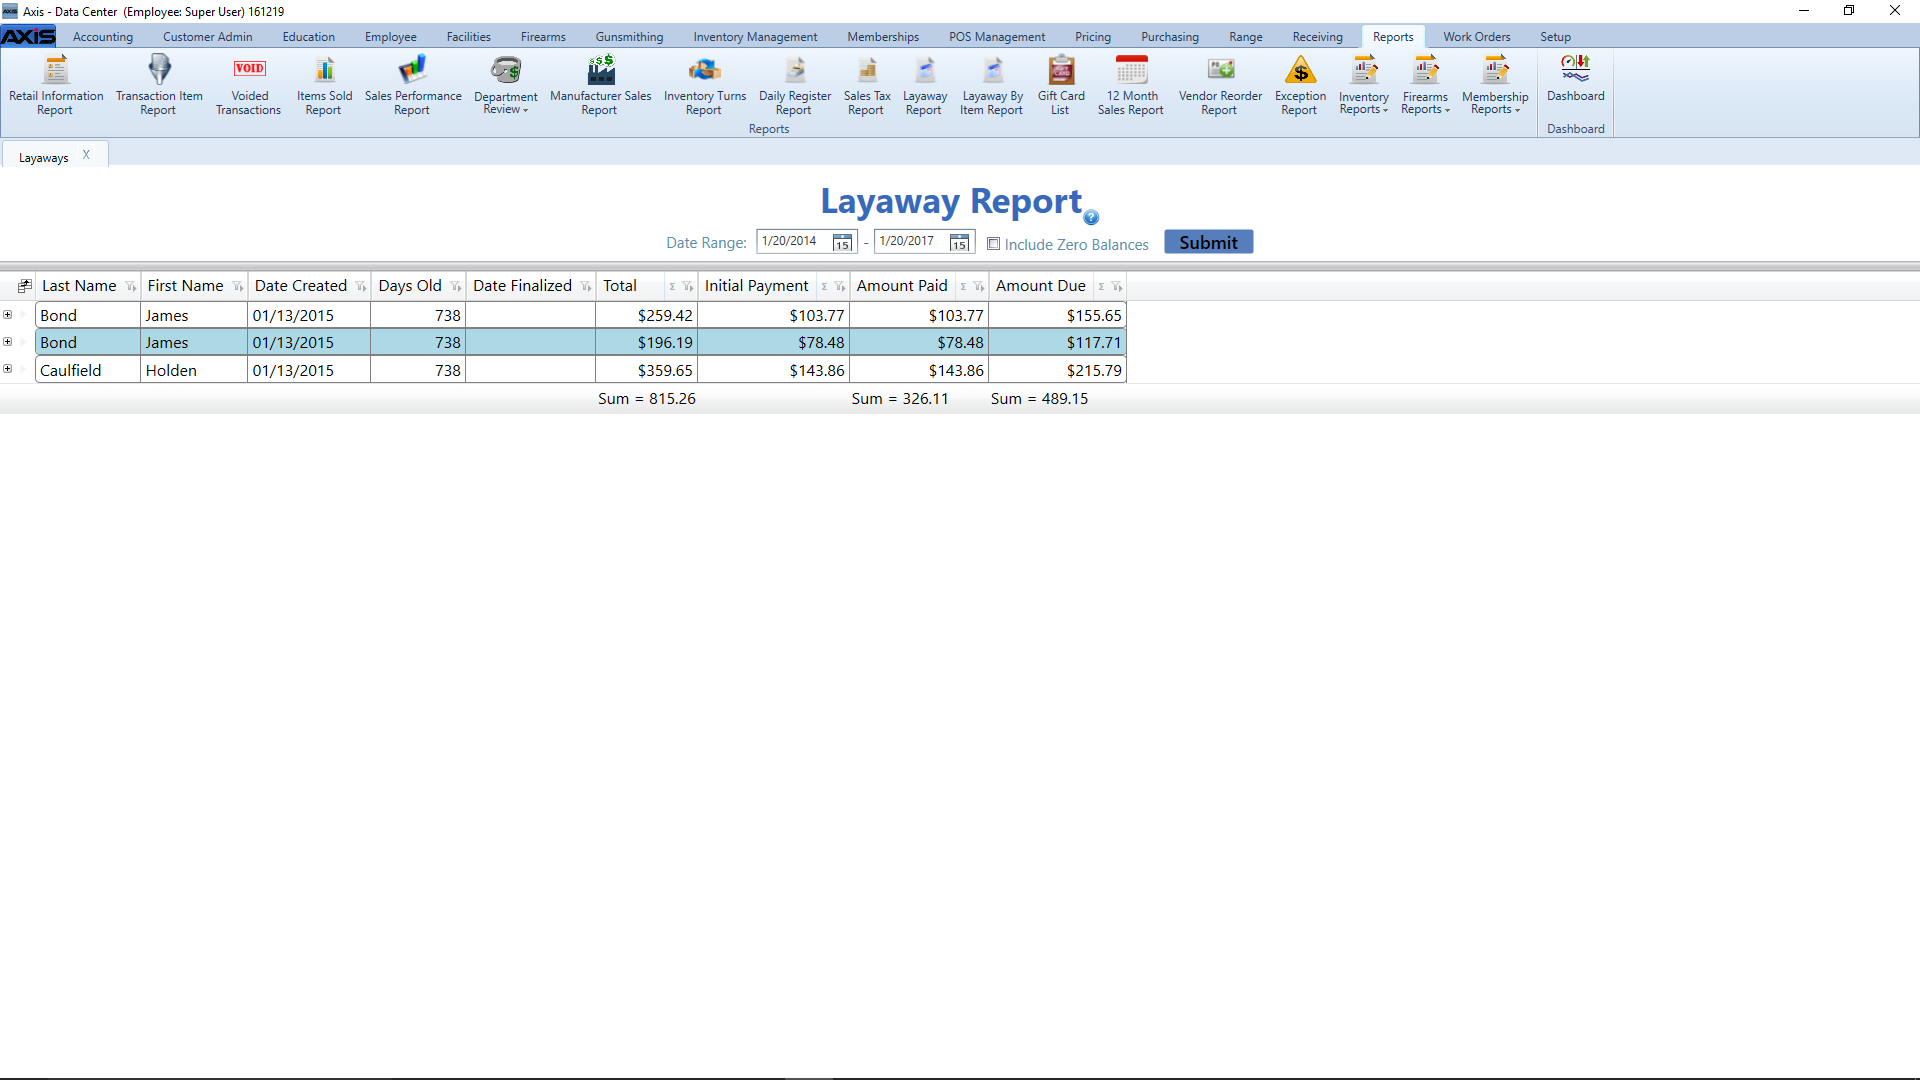Viewport: 1920px width, 1080px height.
Task: Select the Holden first name cell
Action: click(194, 370)
